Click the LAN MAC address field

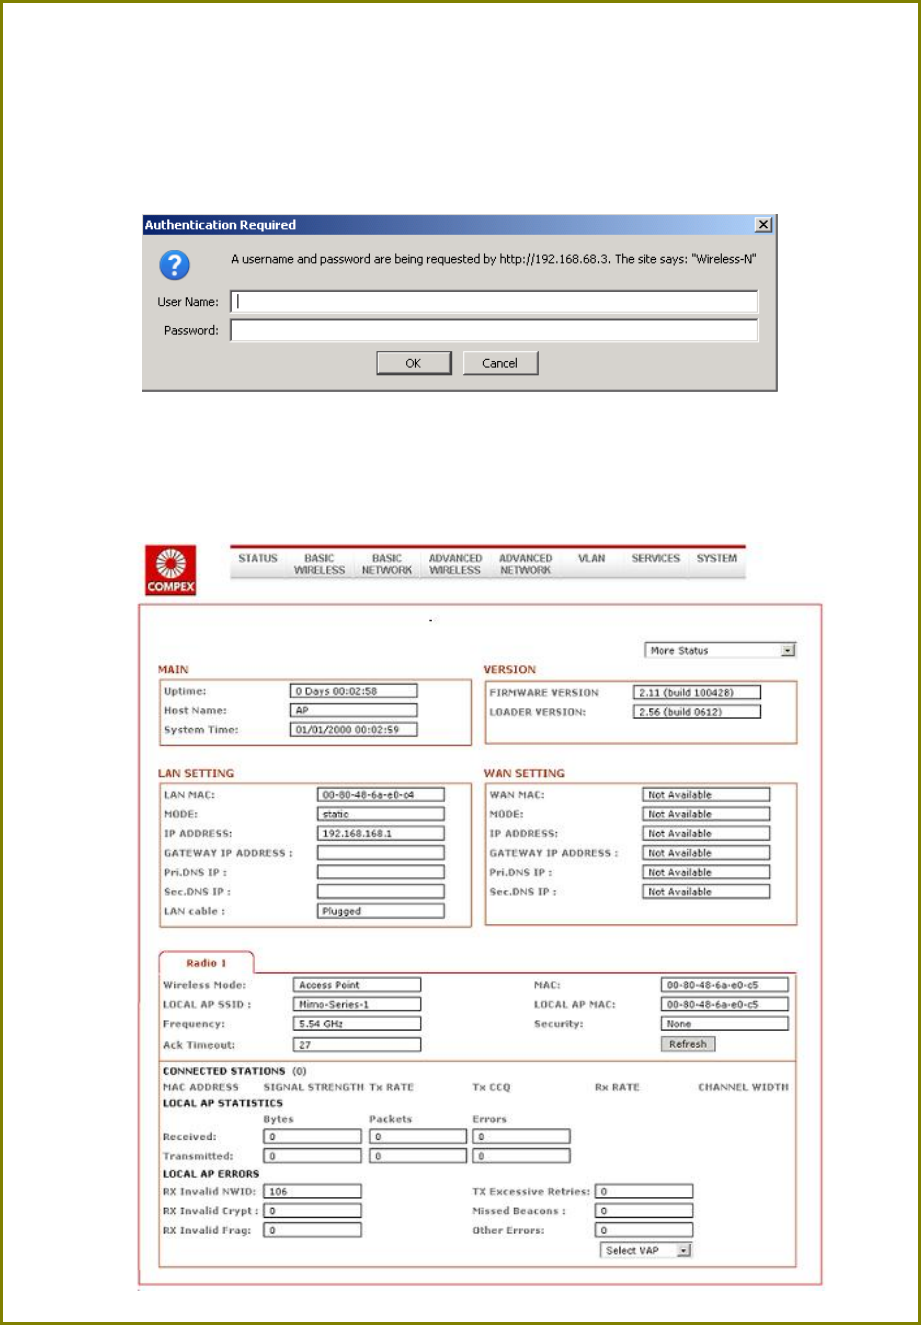pos(381,795)
